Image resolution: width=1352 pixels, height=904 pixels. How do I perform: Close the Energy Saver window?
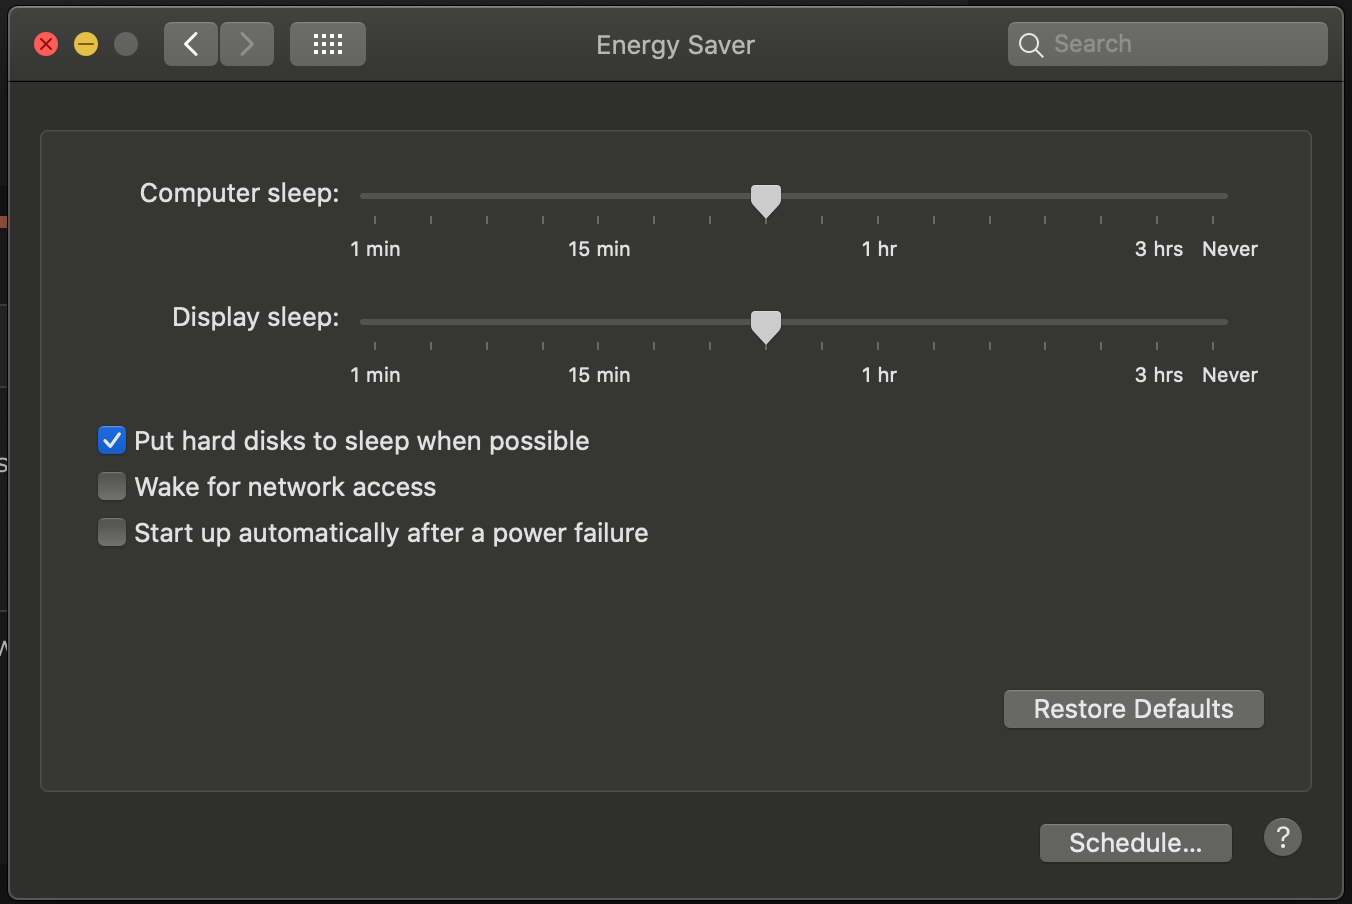pos(46,45)
